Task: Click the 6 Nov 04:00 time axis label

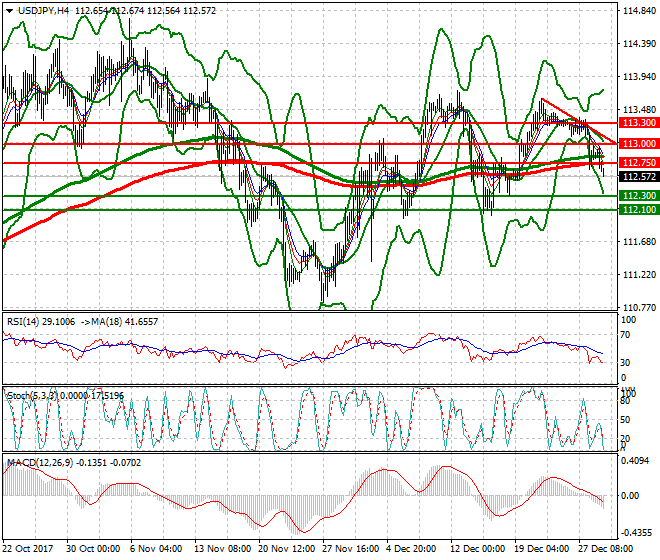Action: 156,549
